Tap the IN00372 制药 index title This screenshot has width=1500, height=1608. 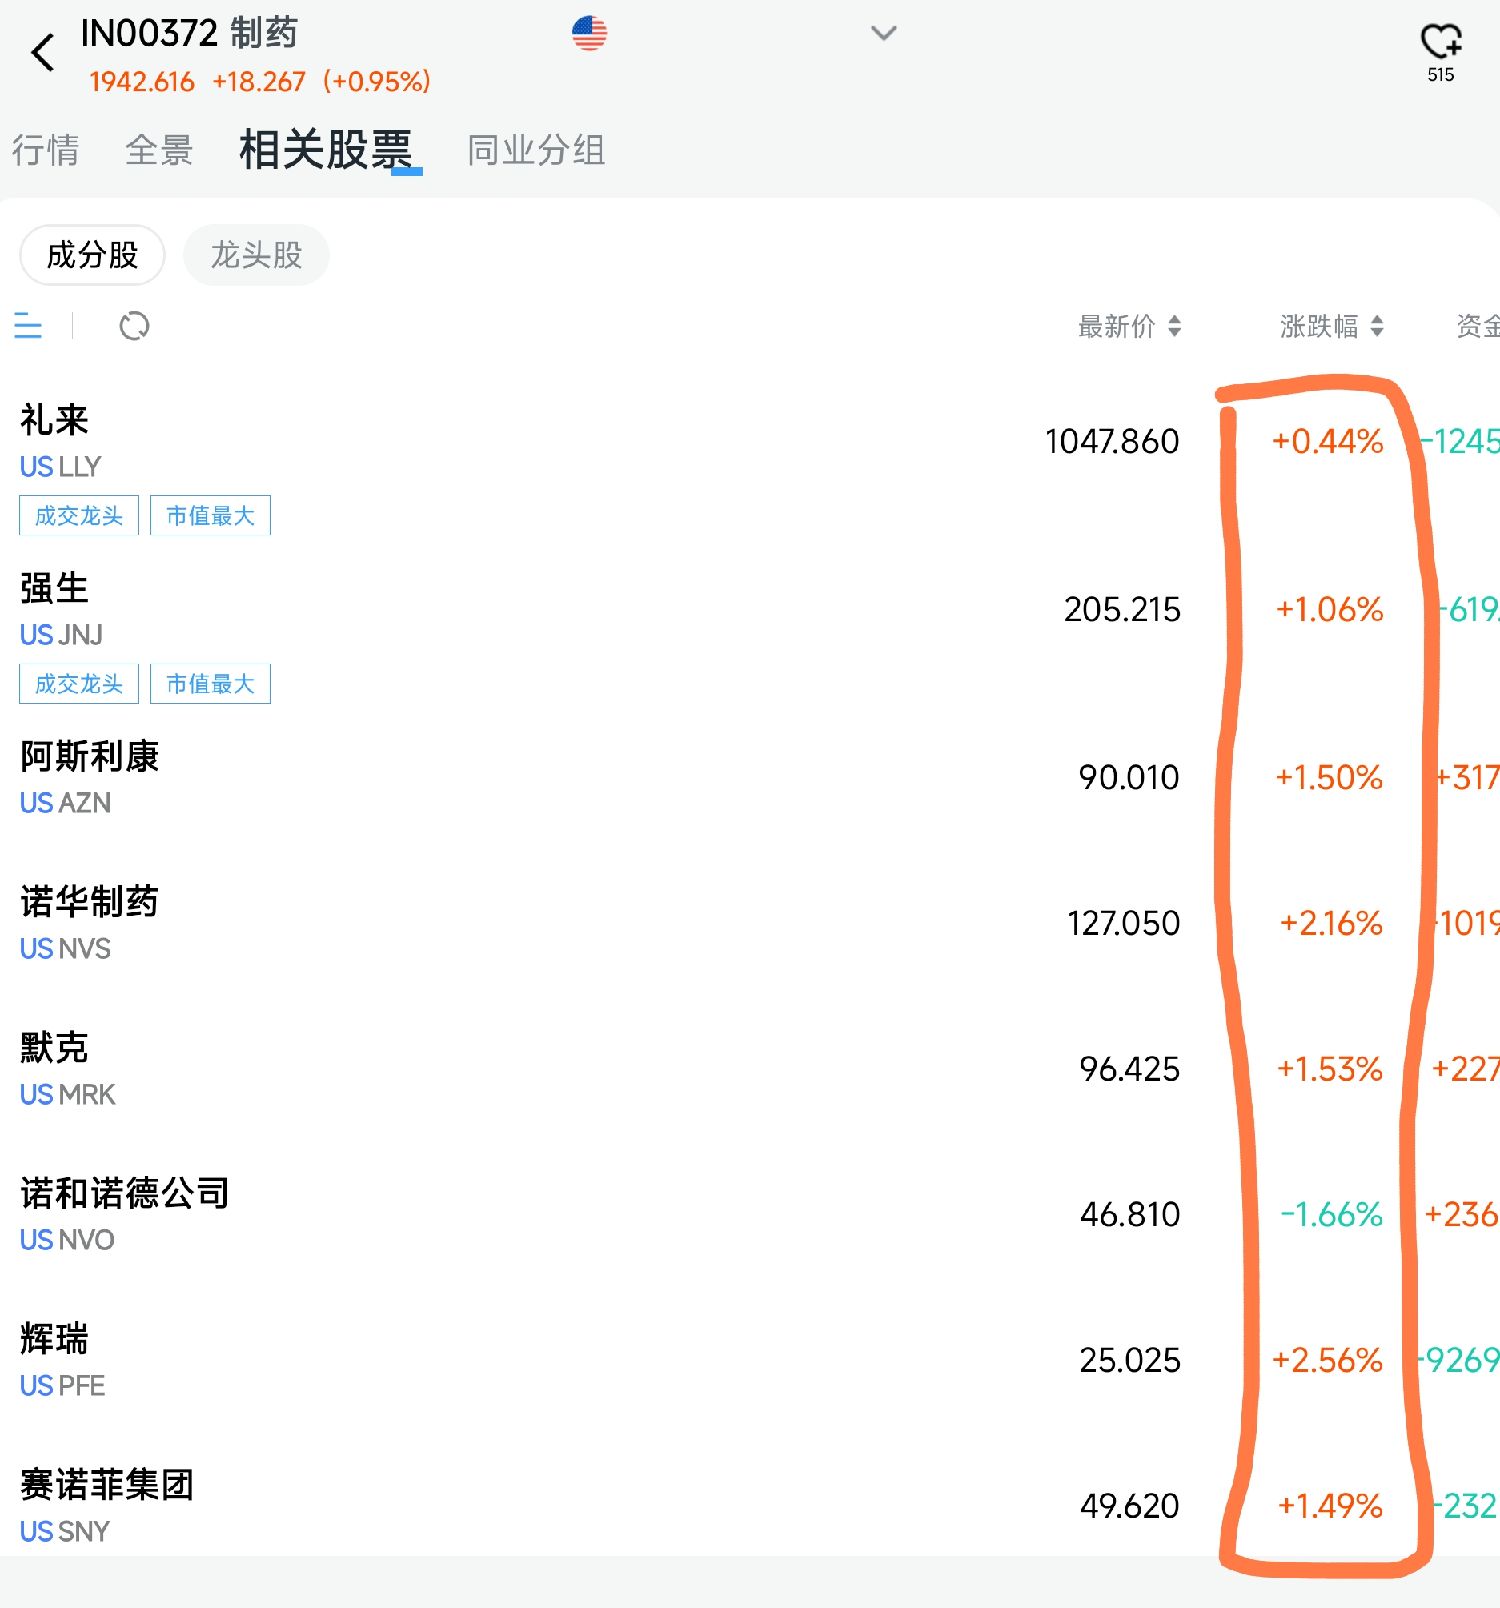click(189, 33)
